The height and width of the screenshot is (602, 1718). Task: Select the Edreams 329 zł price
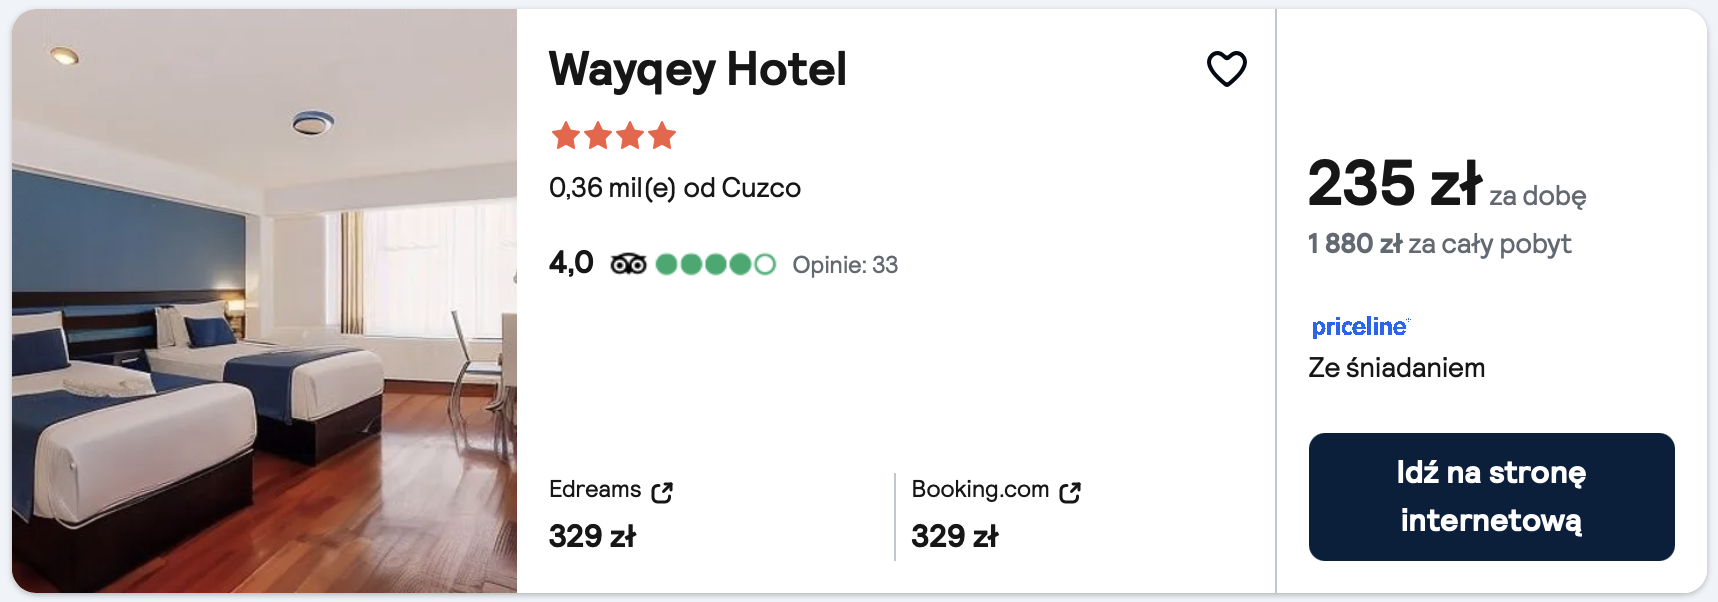tap(592, 537)
